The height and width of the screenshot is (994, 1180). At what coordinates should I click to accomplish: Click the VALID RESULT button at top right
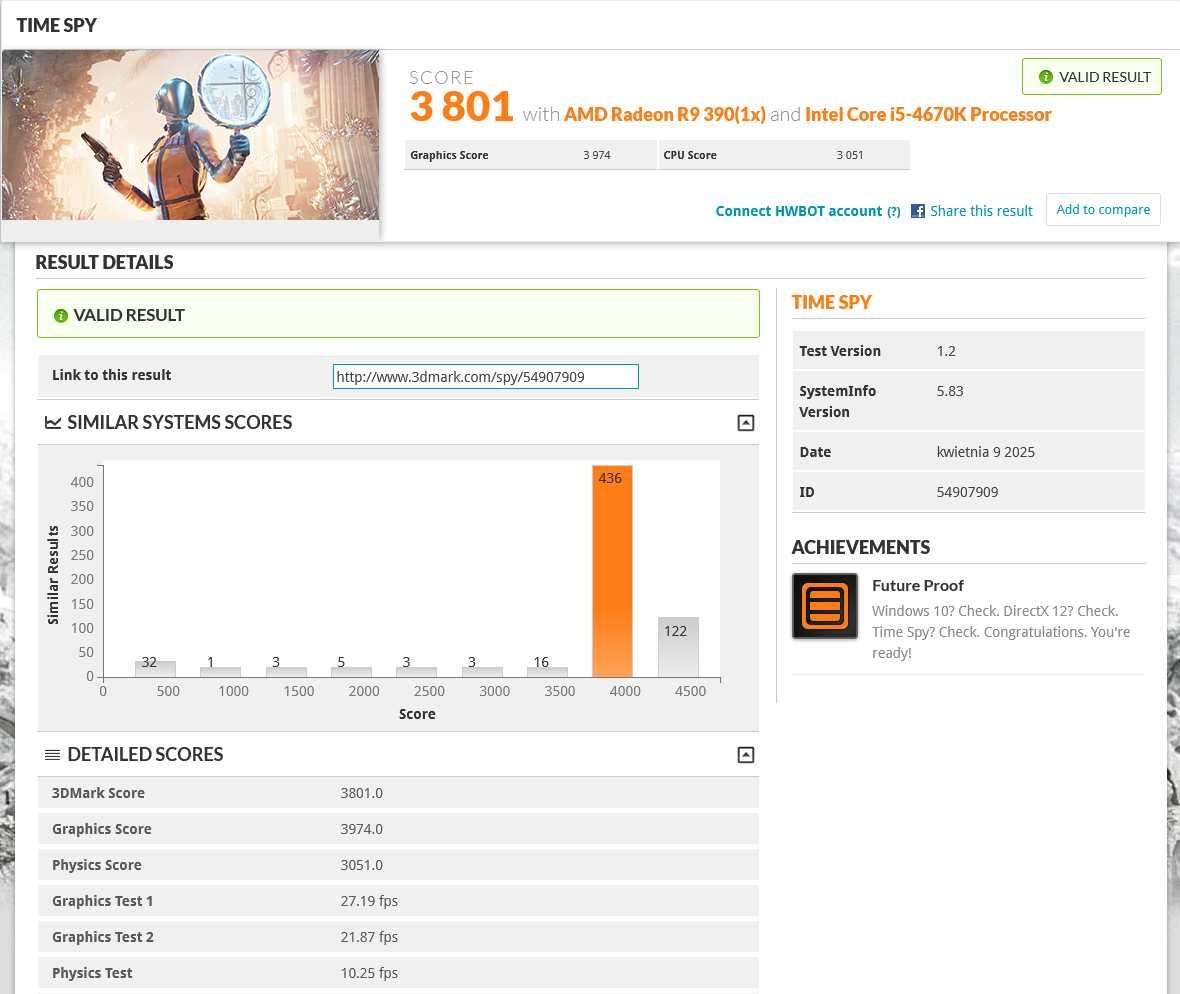point(1091,77)
